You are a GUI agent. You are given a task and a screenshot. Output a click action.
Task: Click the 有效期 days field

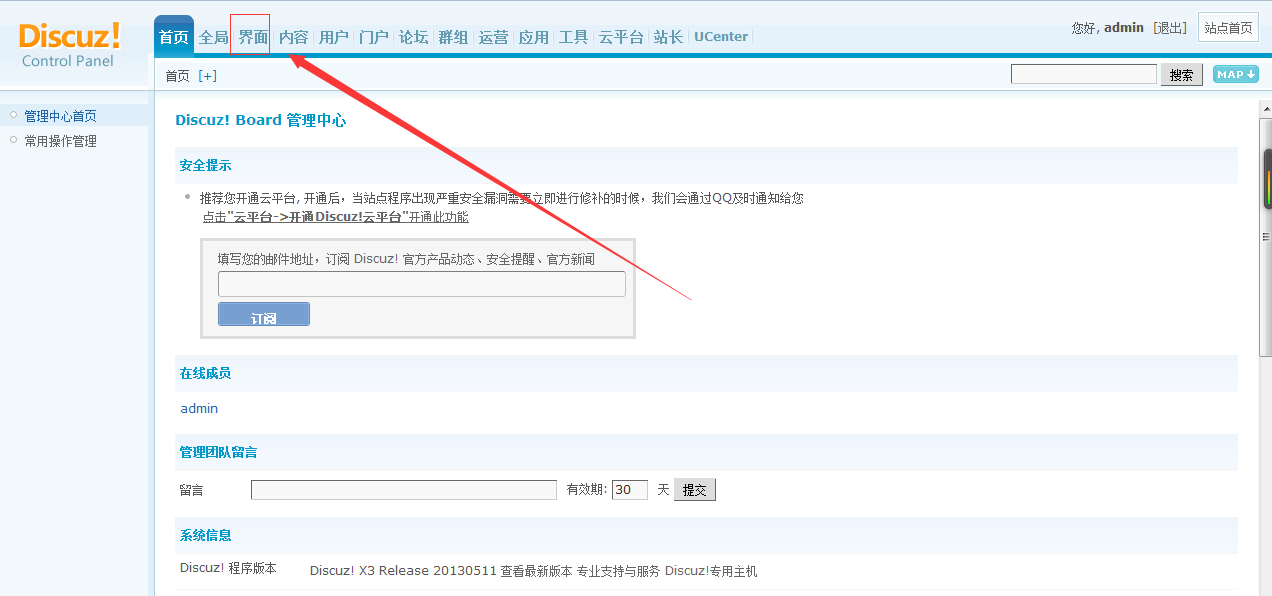pyautogui.click(x=630, y=490)
